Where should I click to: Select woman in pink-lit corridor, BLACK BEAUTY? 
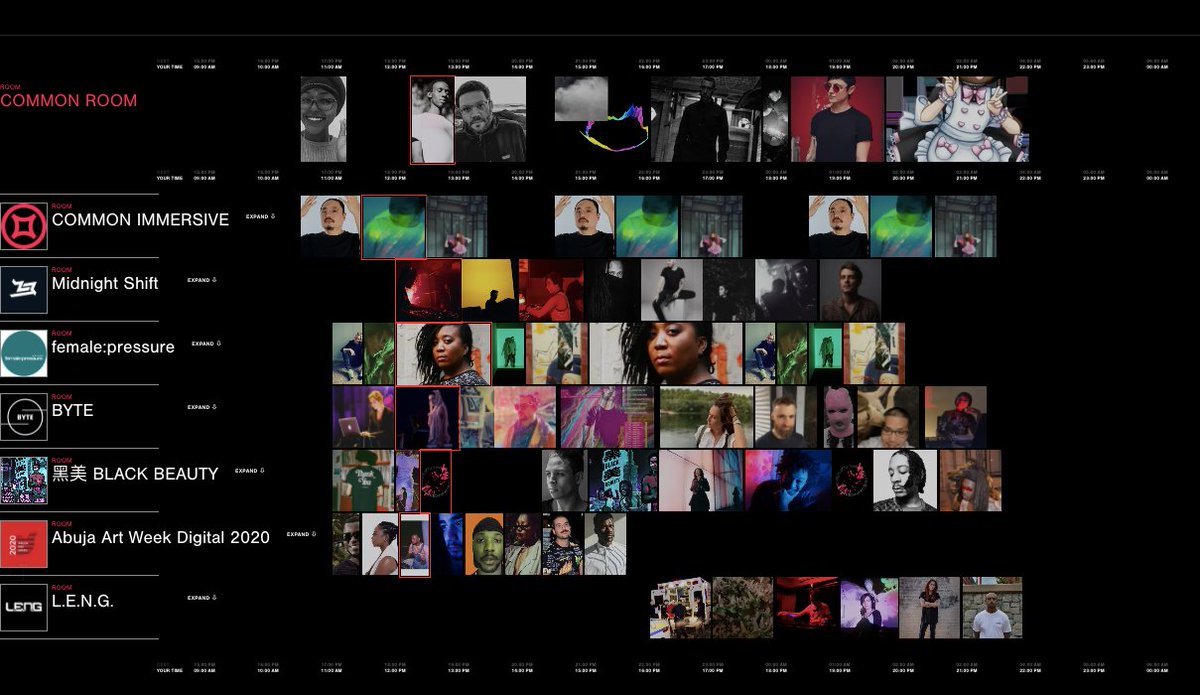[701, 481]
